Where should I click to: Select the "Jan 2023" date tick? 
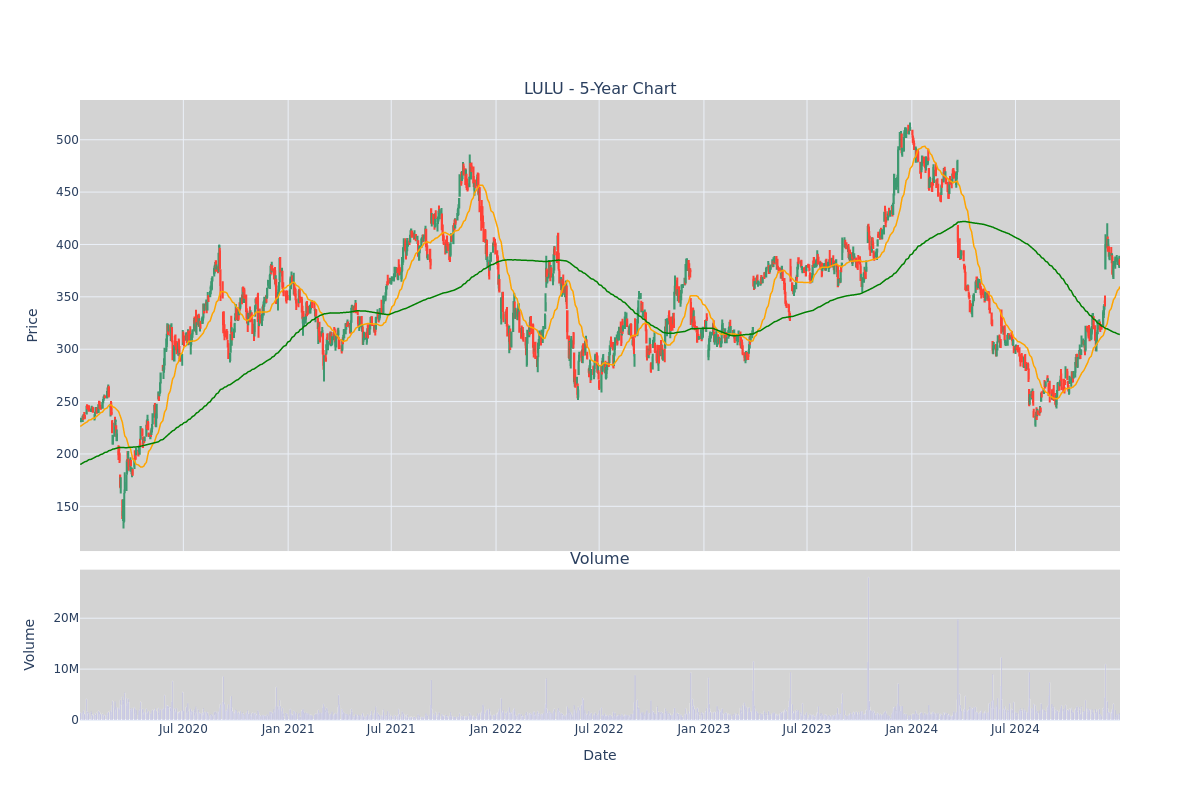[x=704, y=729]
